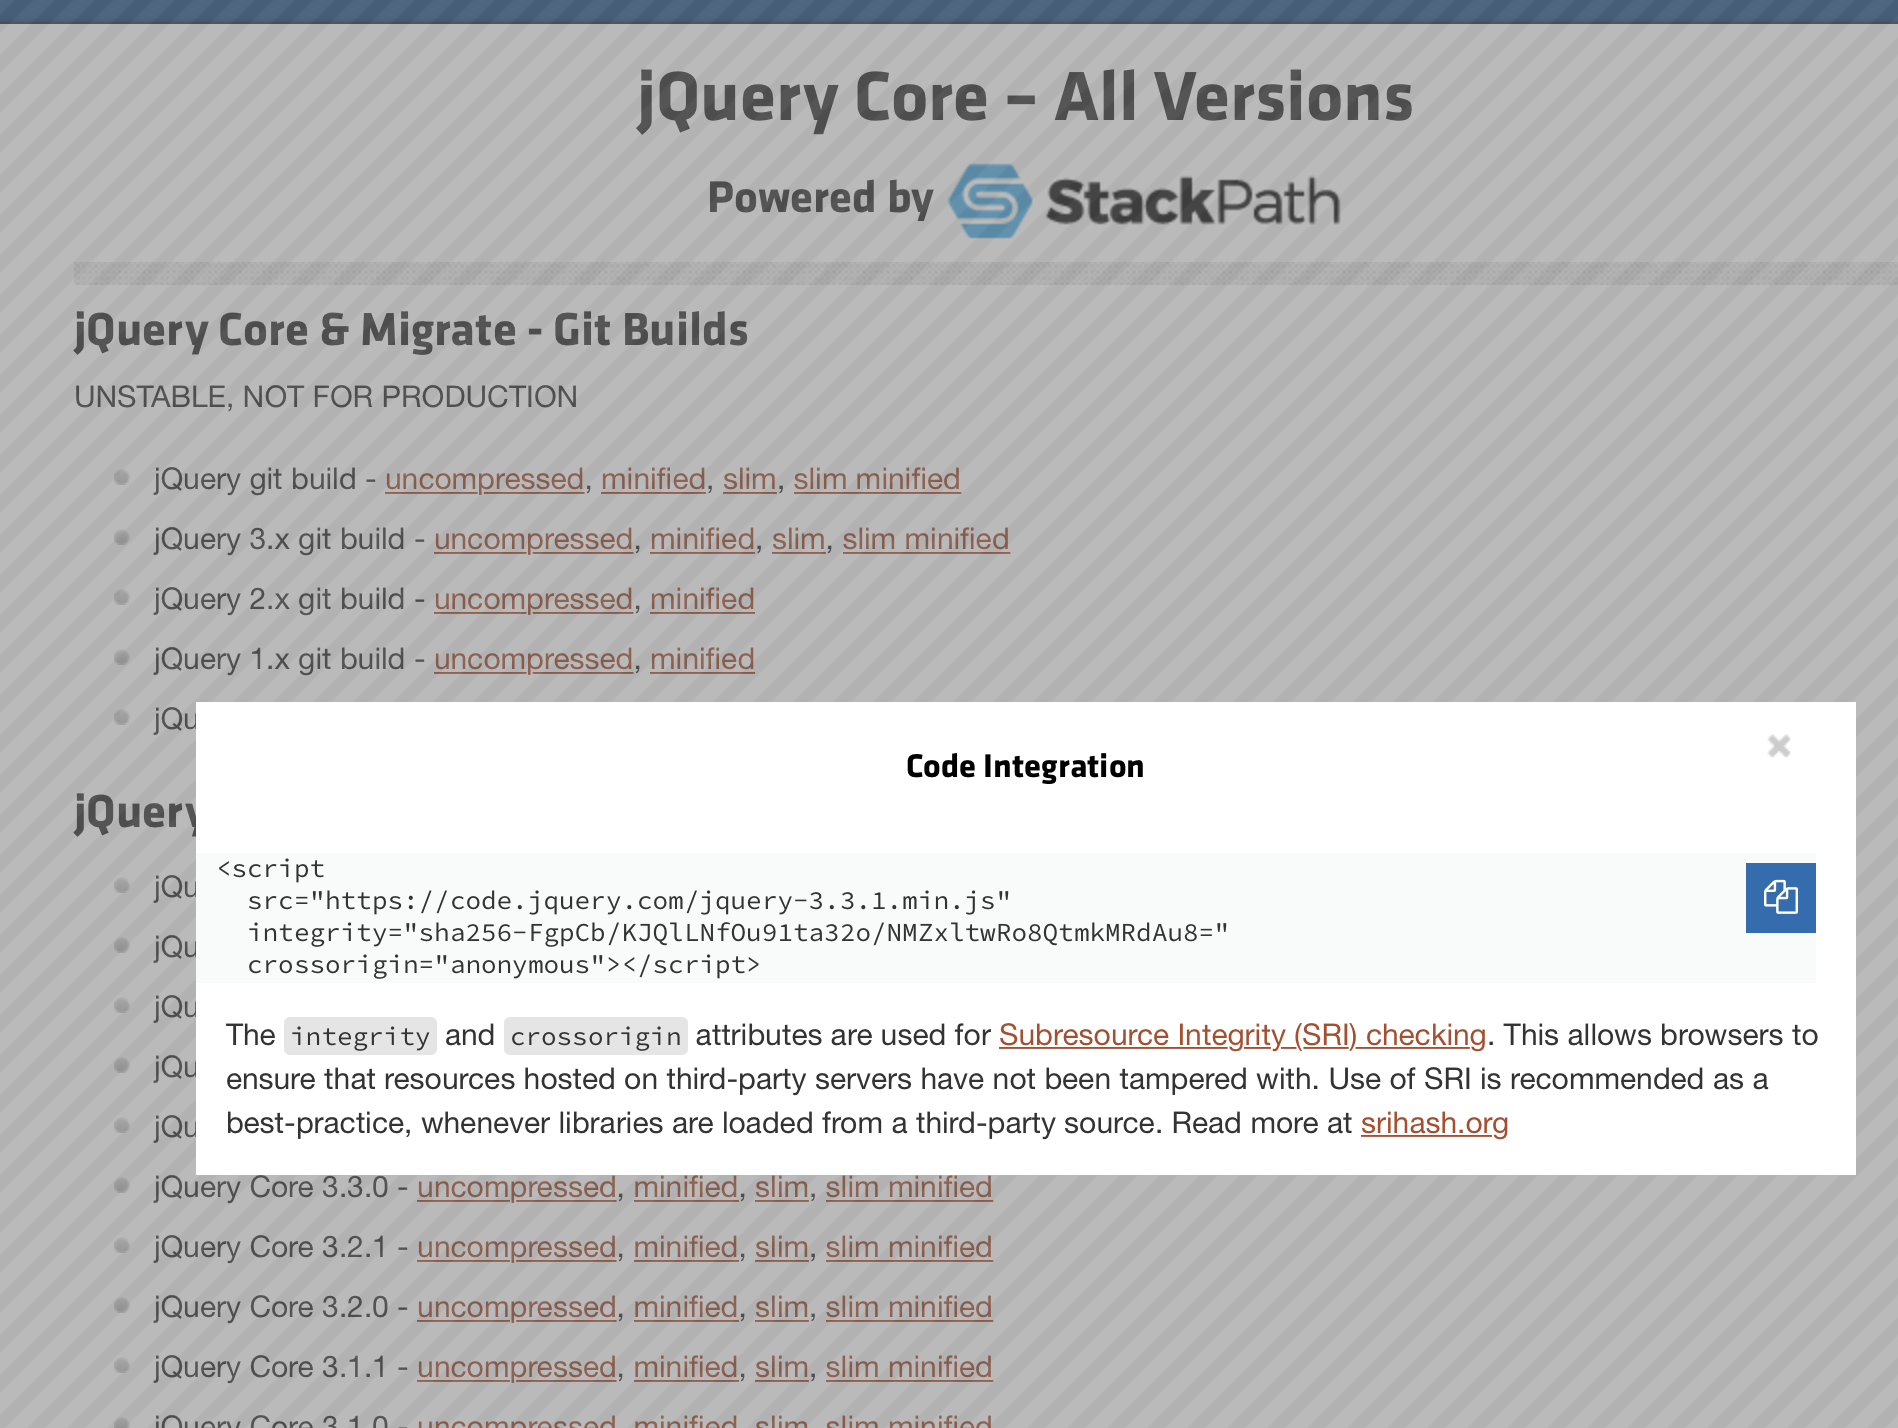Open jQuery Core 3.2.0 slim minified link

click(x=908, y=1307)
